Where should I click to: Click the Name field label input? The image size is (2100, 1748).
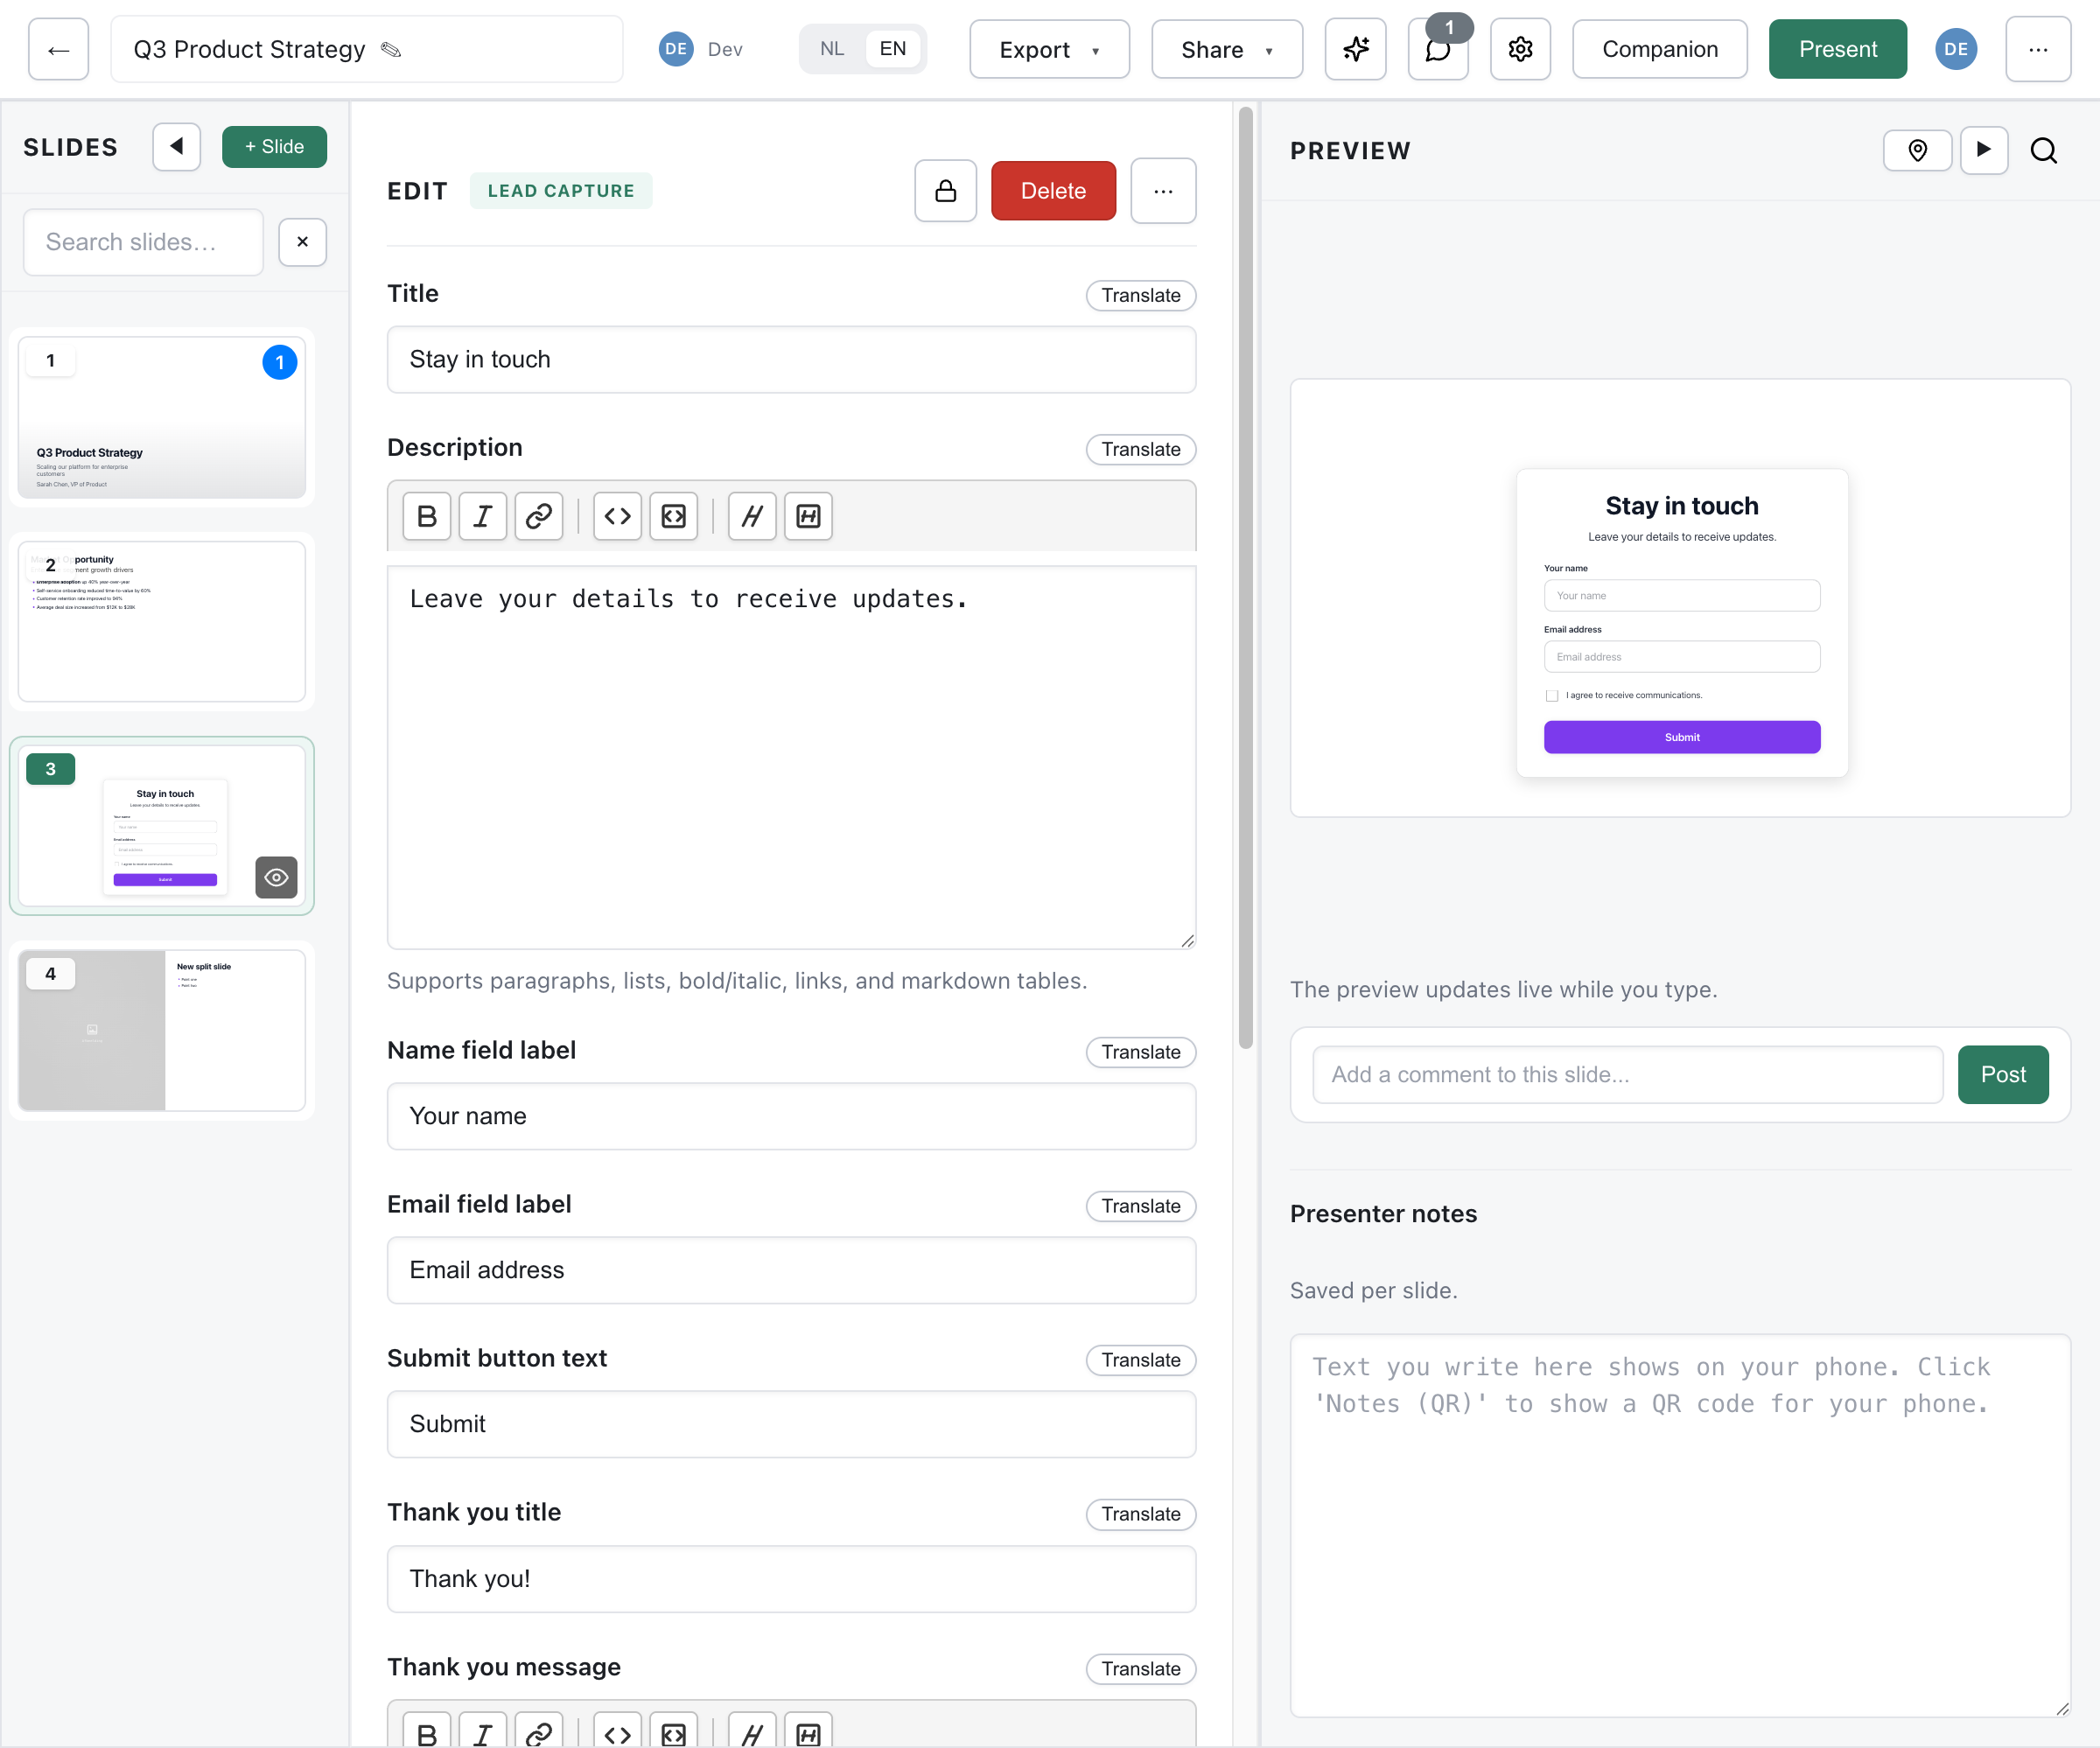pyautogui.click(x=791, y=1116)
